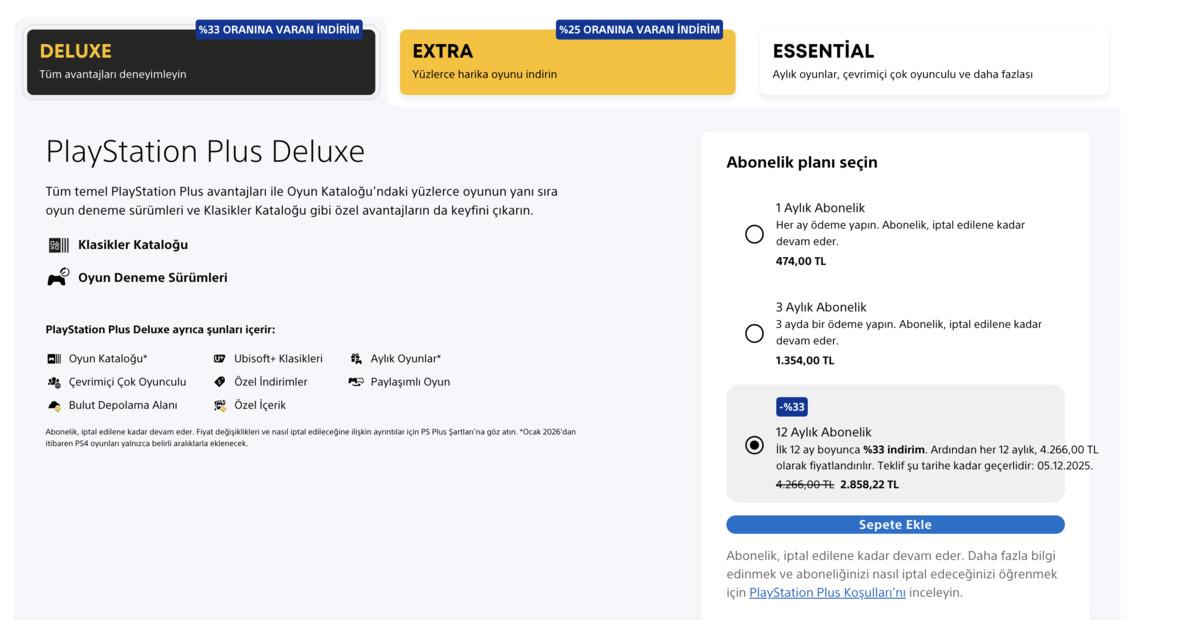Open the EXTRA plan tab
The height and width of the screenshot is (620, 1200).
tap(567, 62)
